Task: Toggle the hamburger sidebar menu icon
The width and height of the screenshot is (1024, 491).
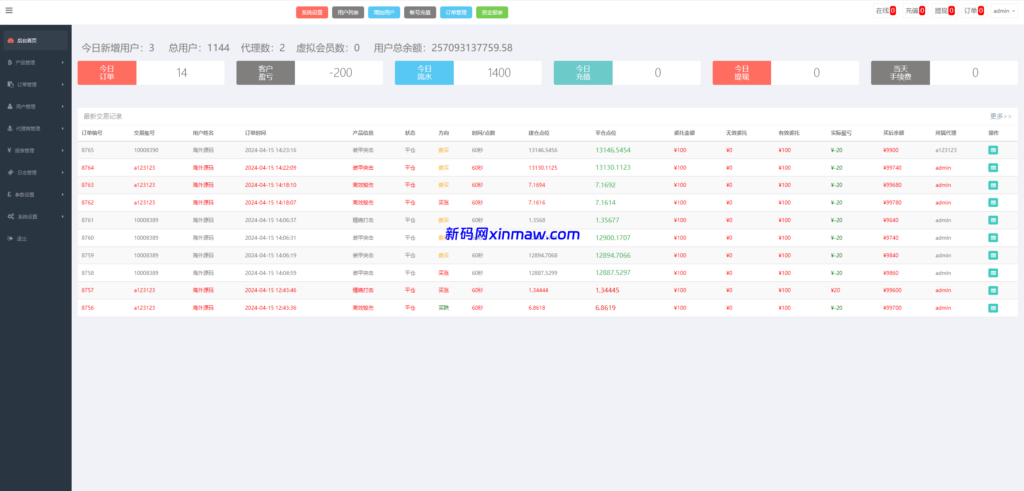Action: tap(9, 11)
